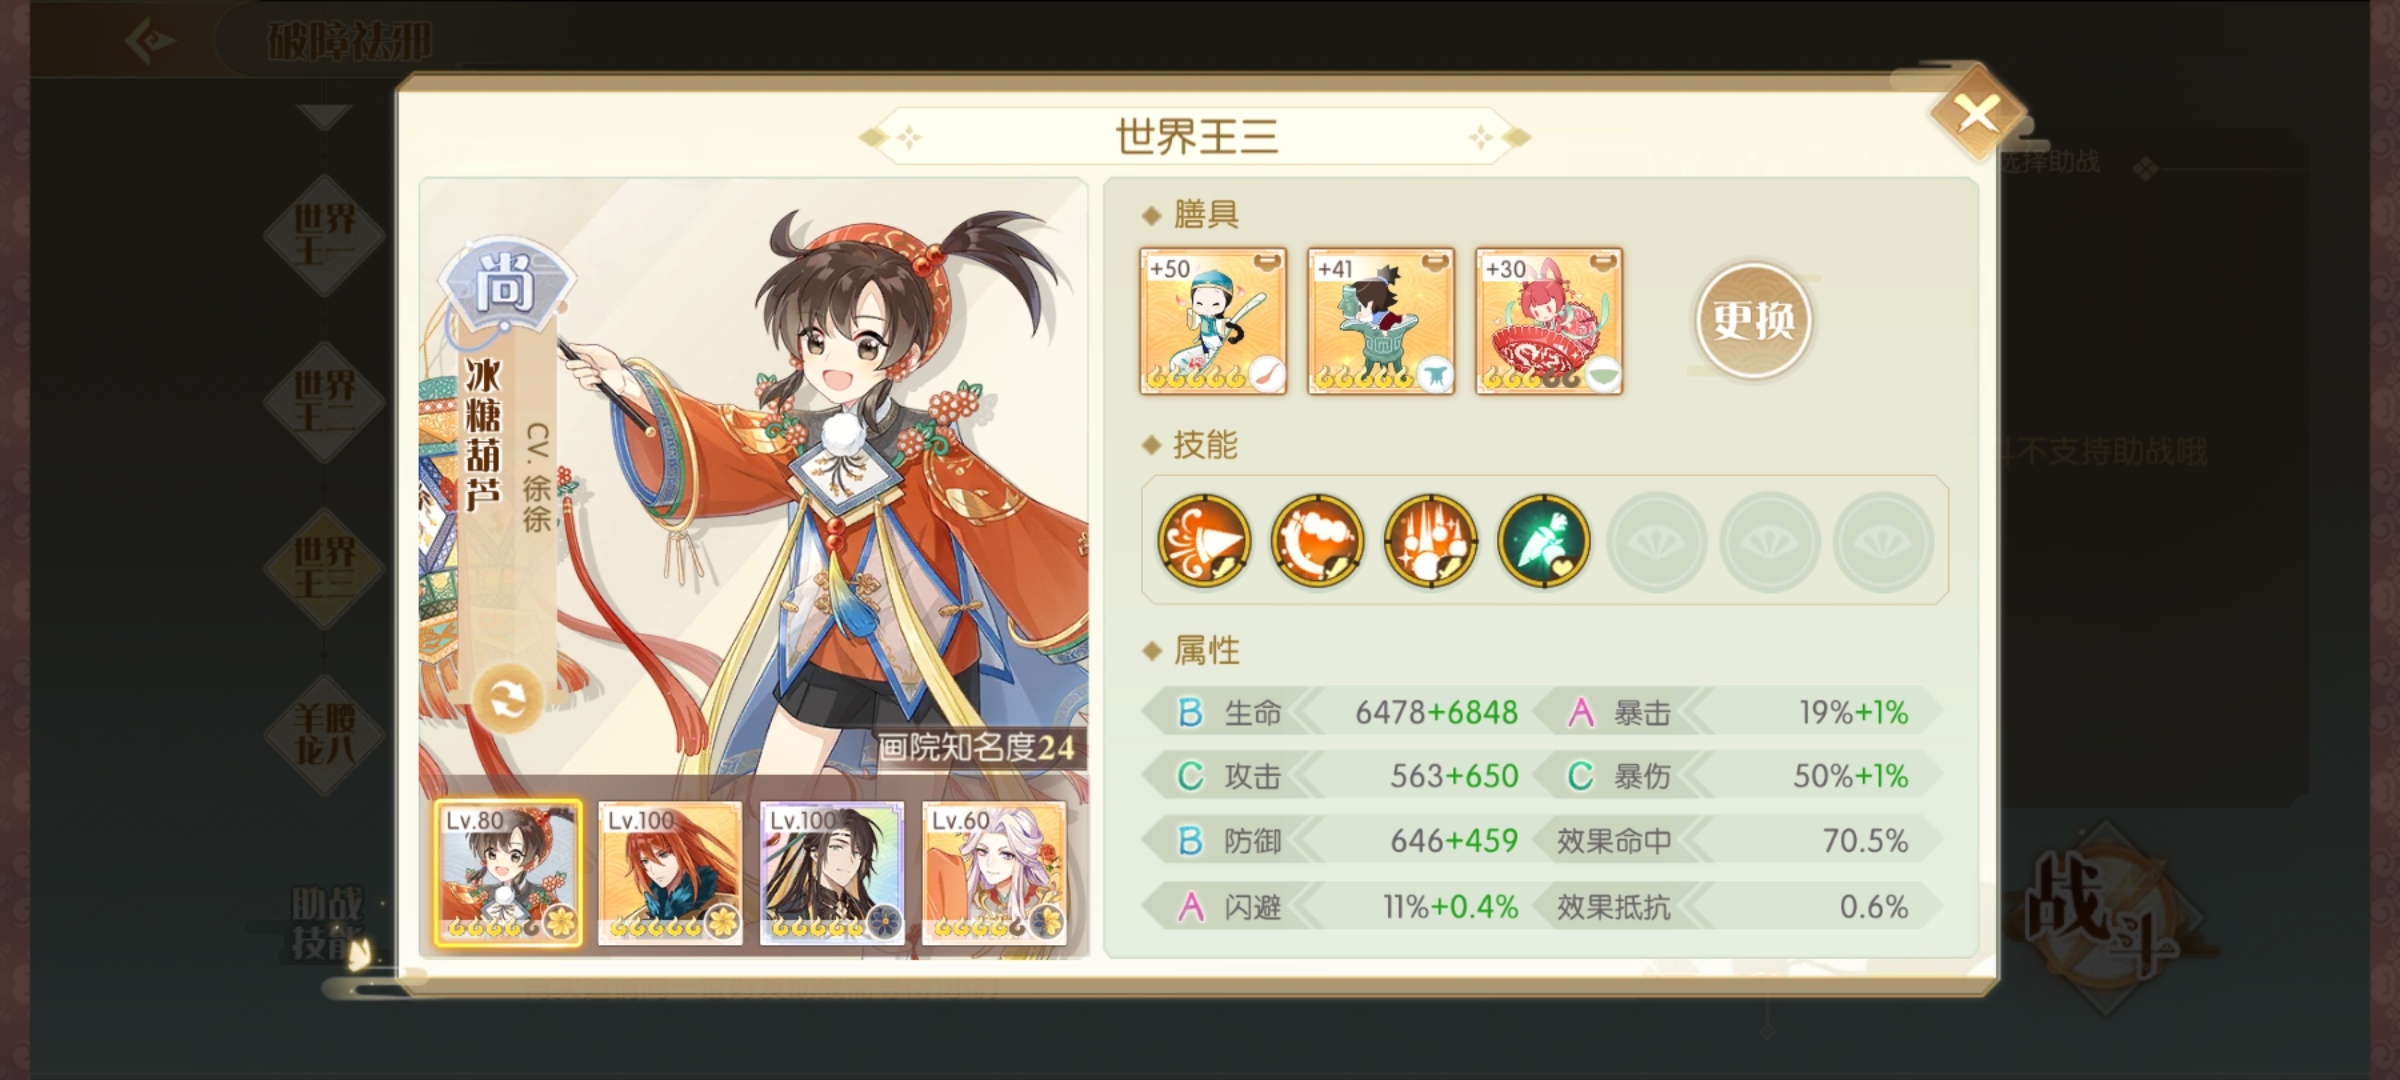
Task: Click the orange cone blast skill icon
Action: pyautogui.click(x=1203, y=541)
